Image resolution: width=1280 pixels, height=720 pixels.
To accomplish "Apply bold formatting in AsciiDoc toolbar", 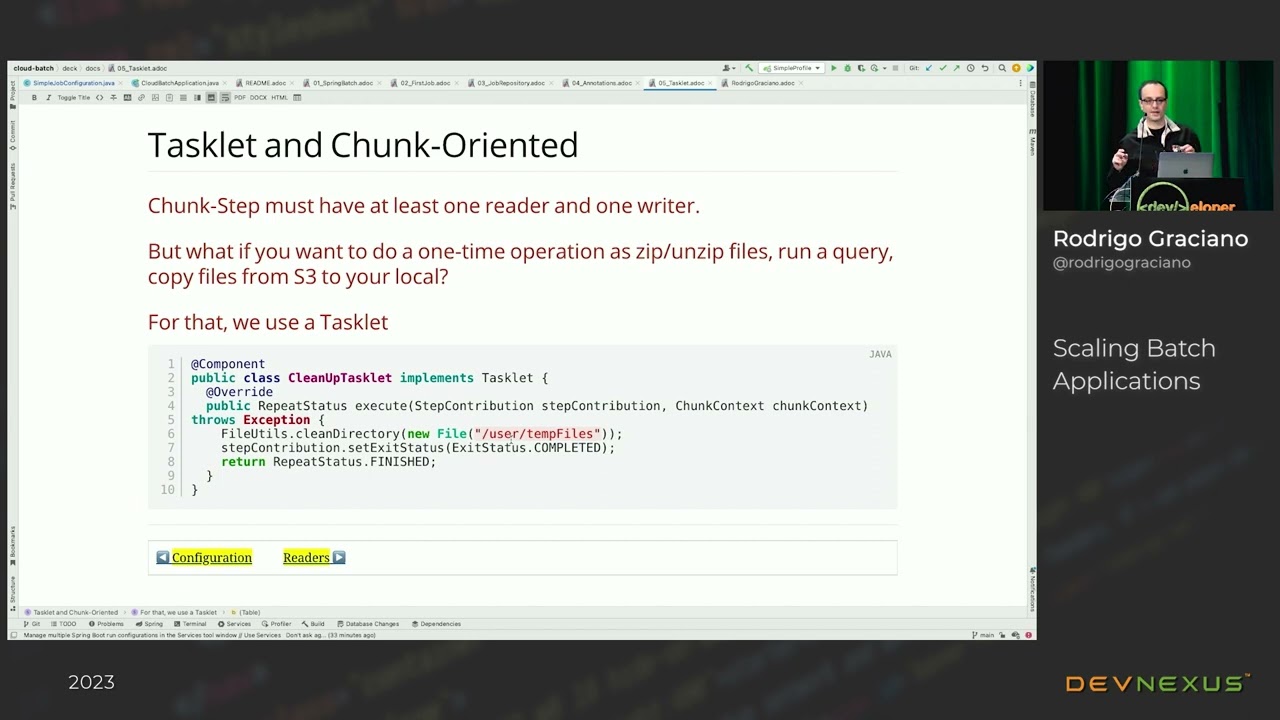I will 34,97.
